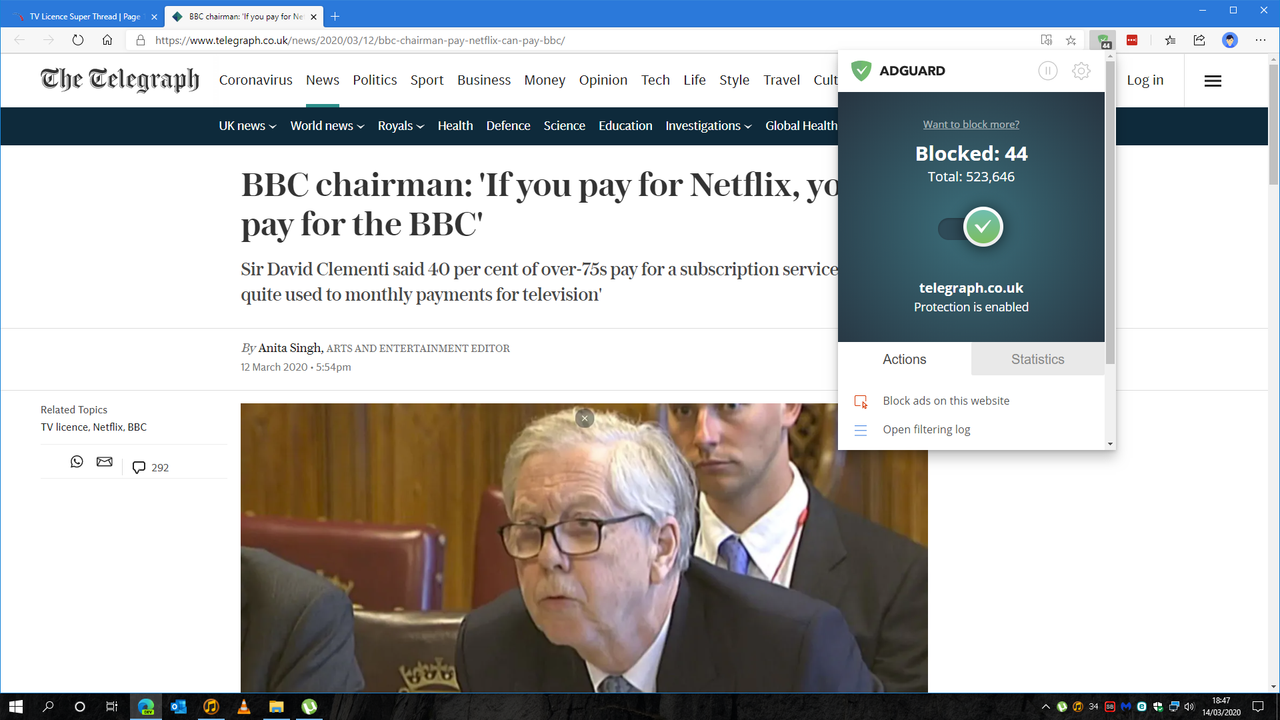Click the Log in link
Image resolution: width=1280 pixels, height=720 pixels.
coord(1145,80)
